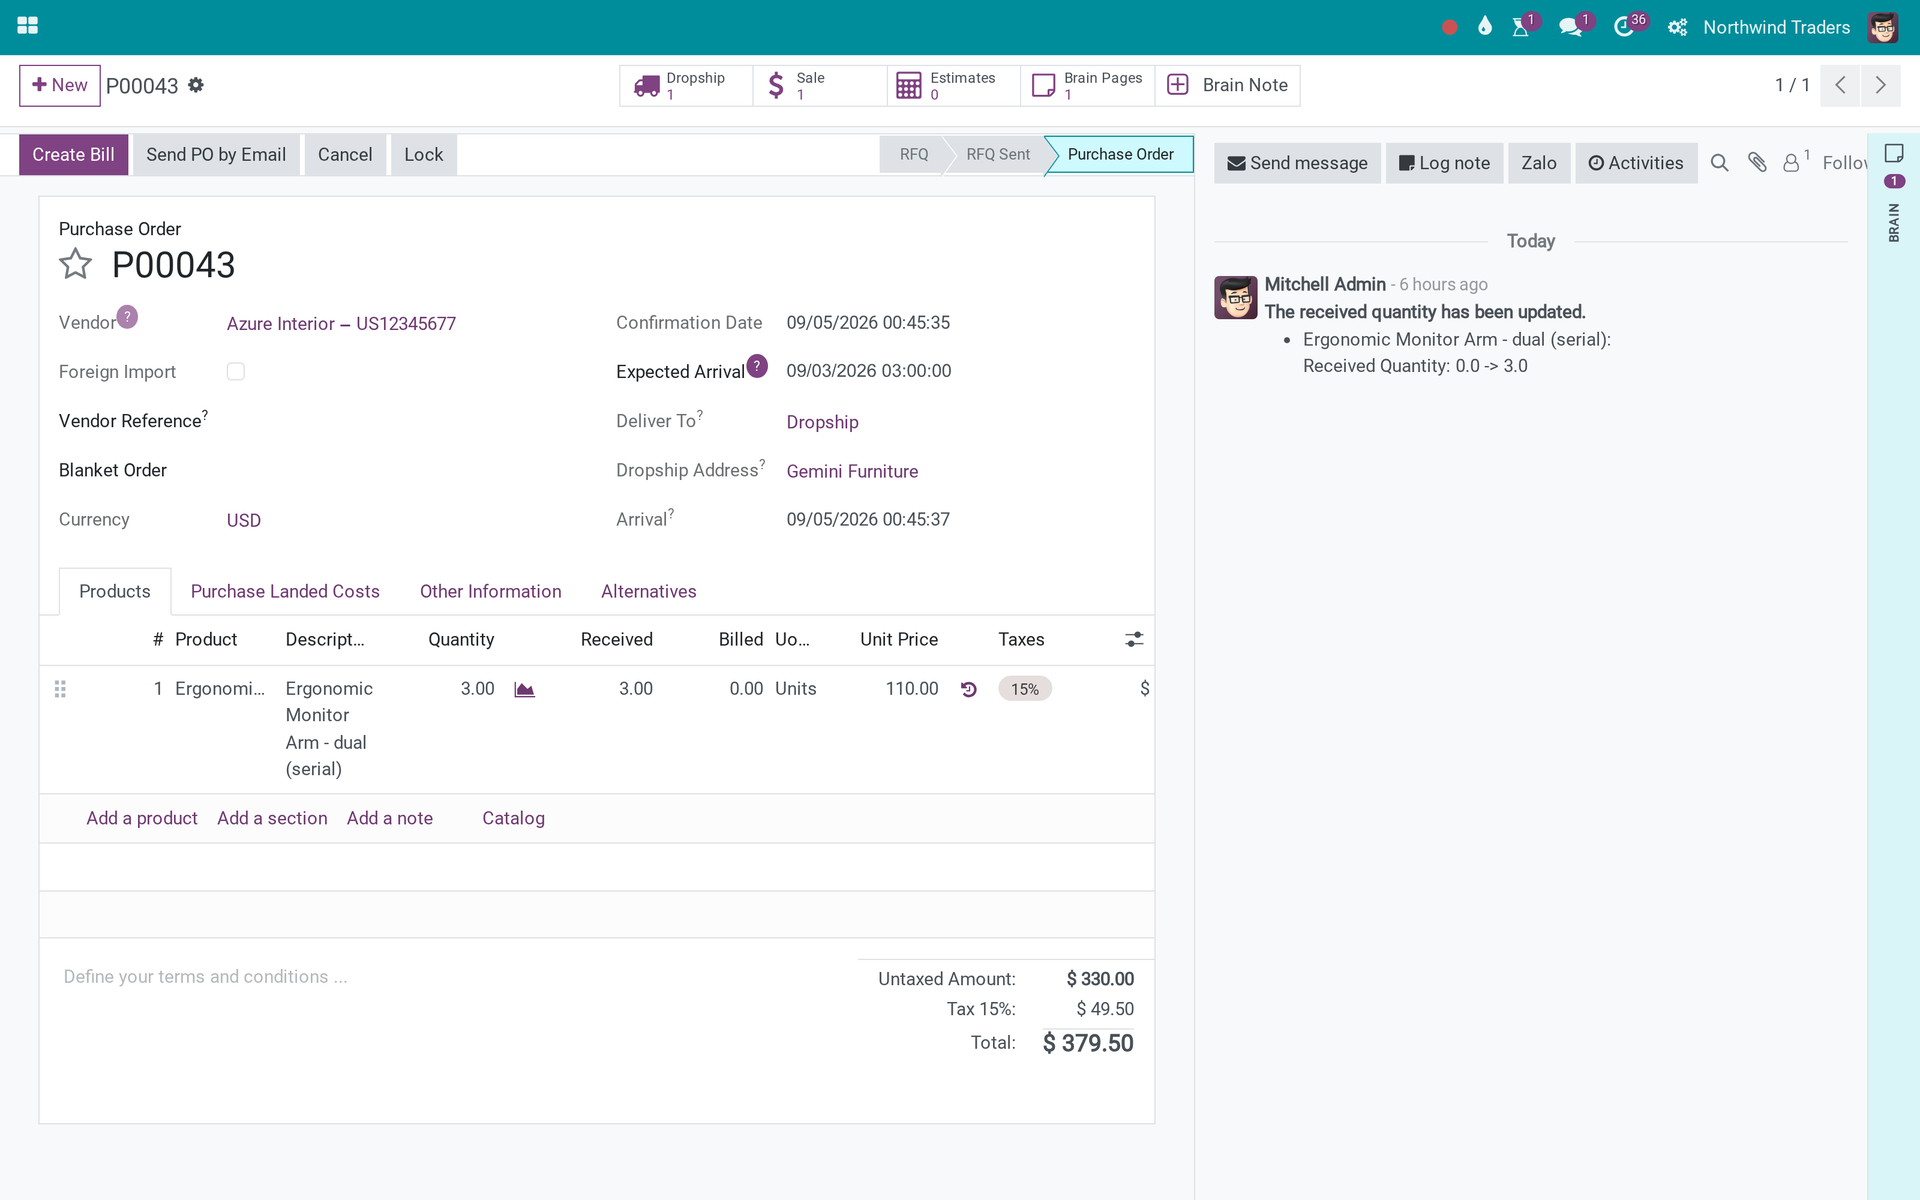Click the red recording dot icon
Image resolution: width=1920 pixels, height=1200 pixels.
1449,28
